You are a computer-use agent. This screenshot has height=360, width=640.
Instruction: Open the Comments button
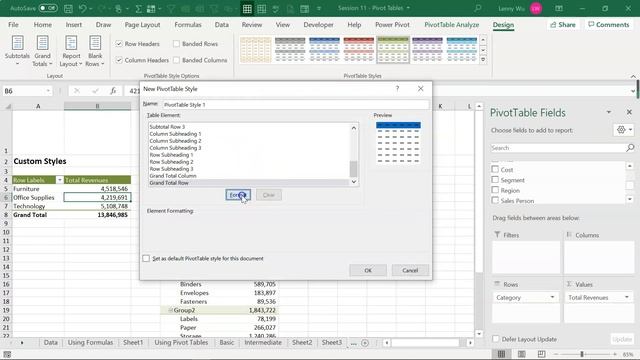point(608,25)
